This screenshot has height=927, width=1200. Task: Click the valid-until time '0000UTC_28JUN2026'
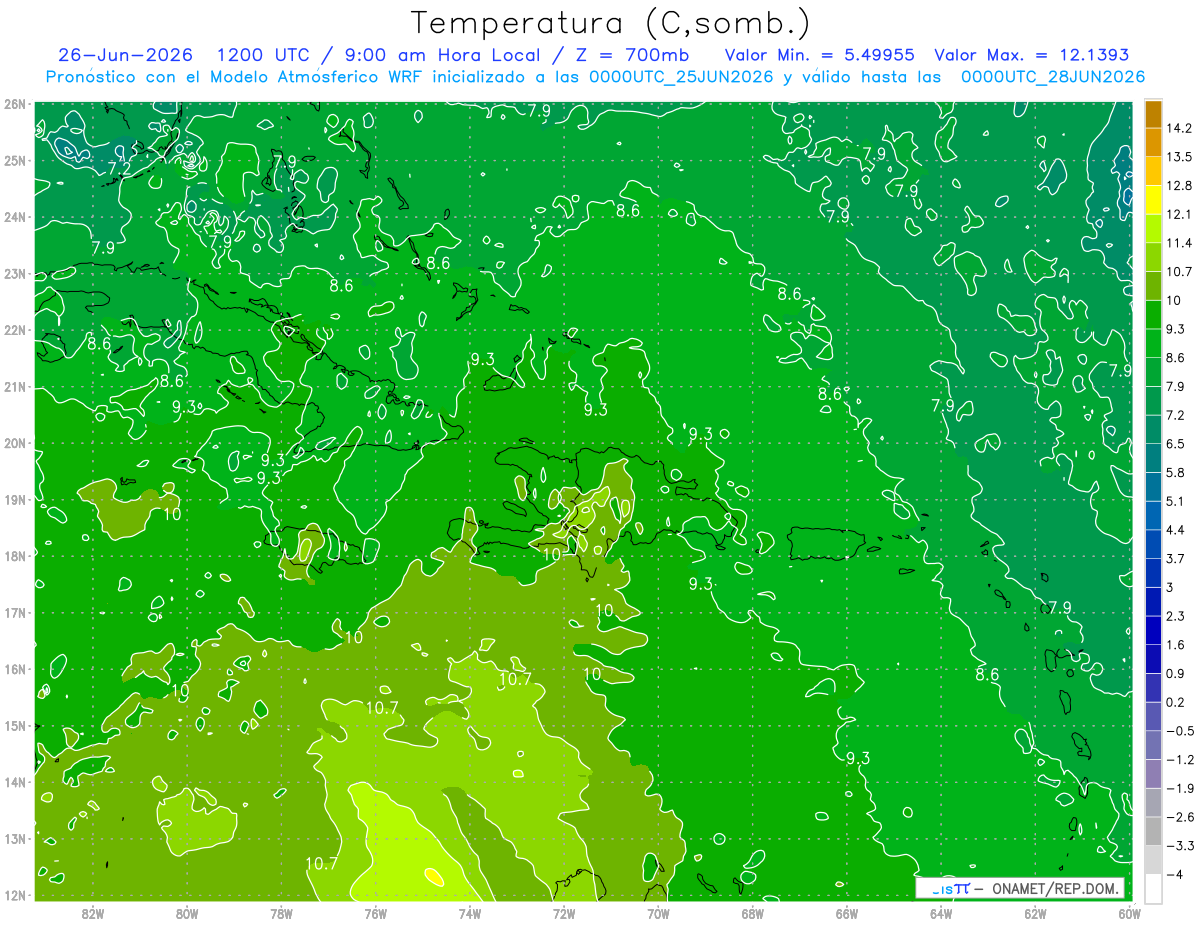click(1052, 77)
